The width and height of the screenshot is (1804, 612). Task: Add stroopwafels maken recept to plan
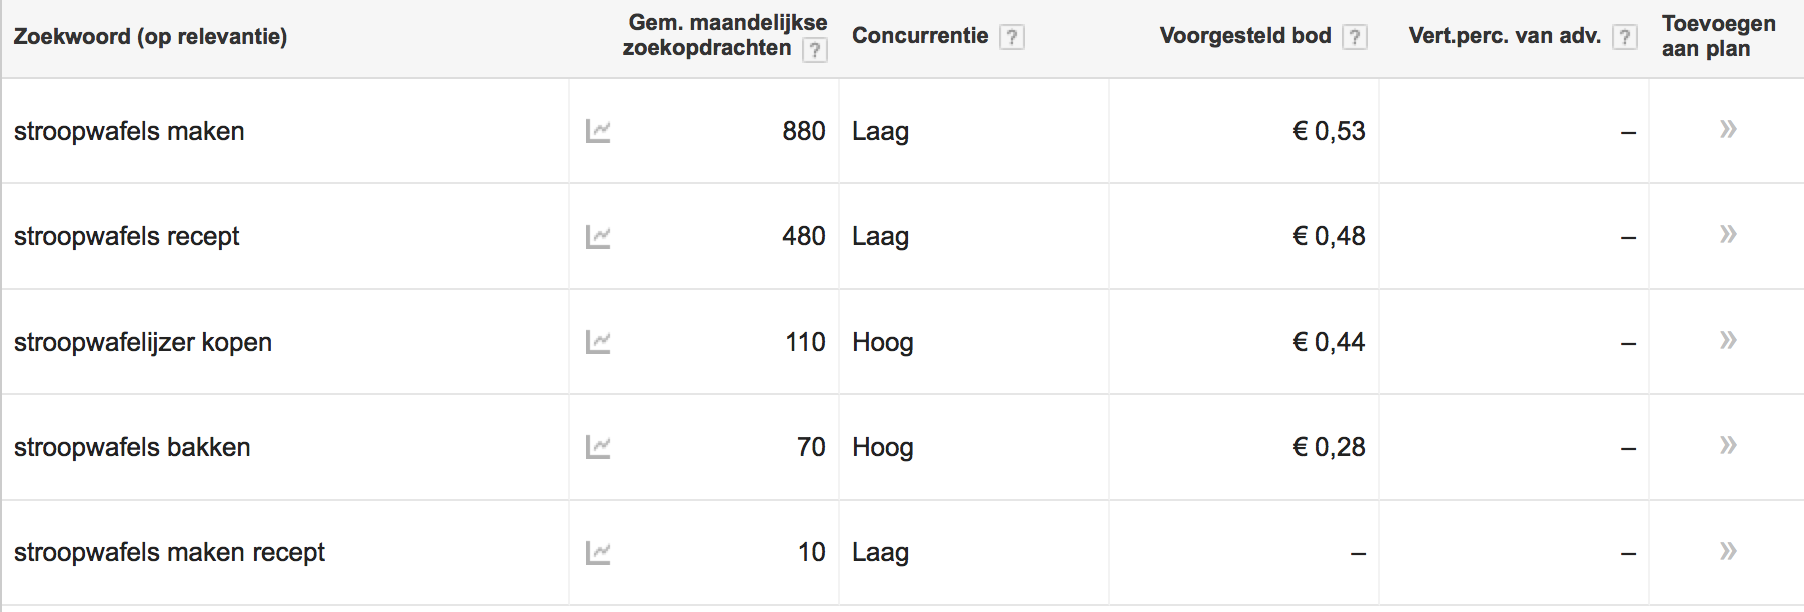tap(1728, 551)
